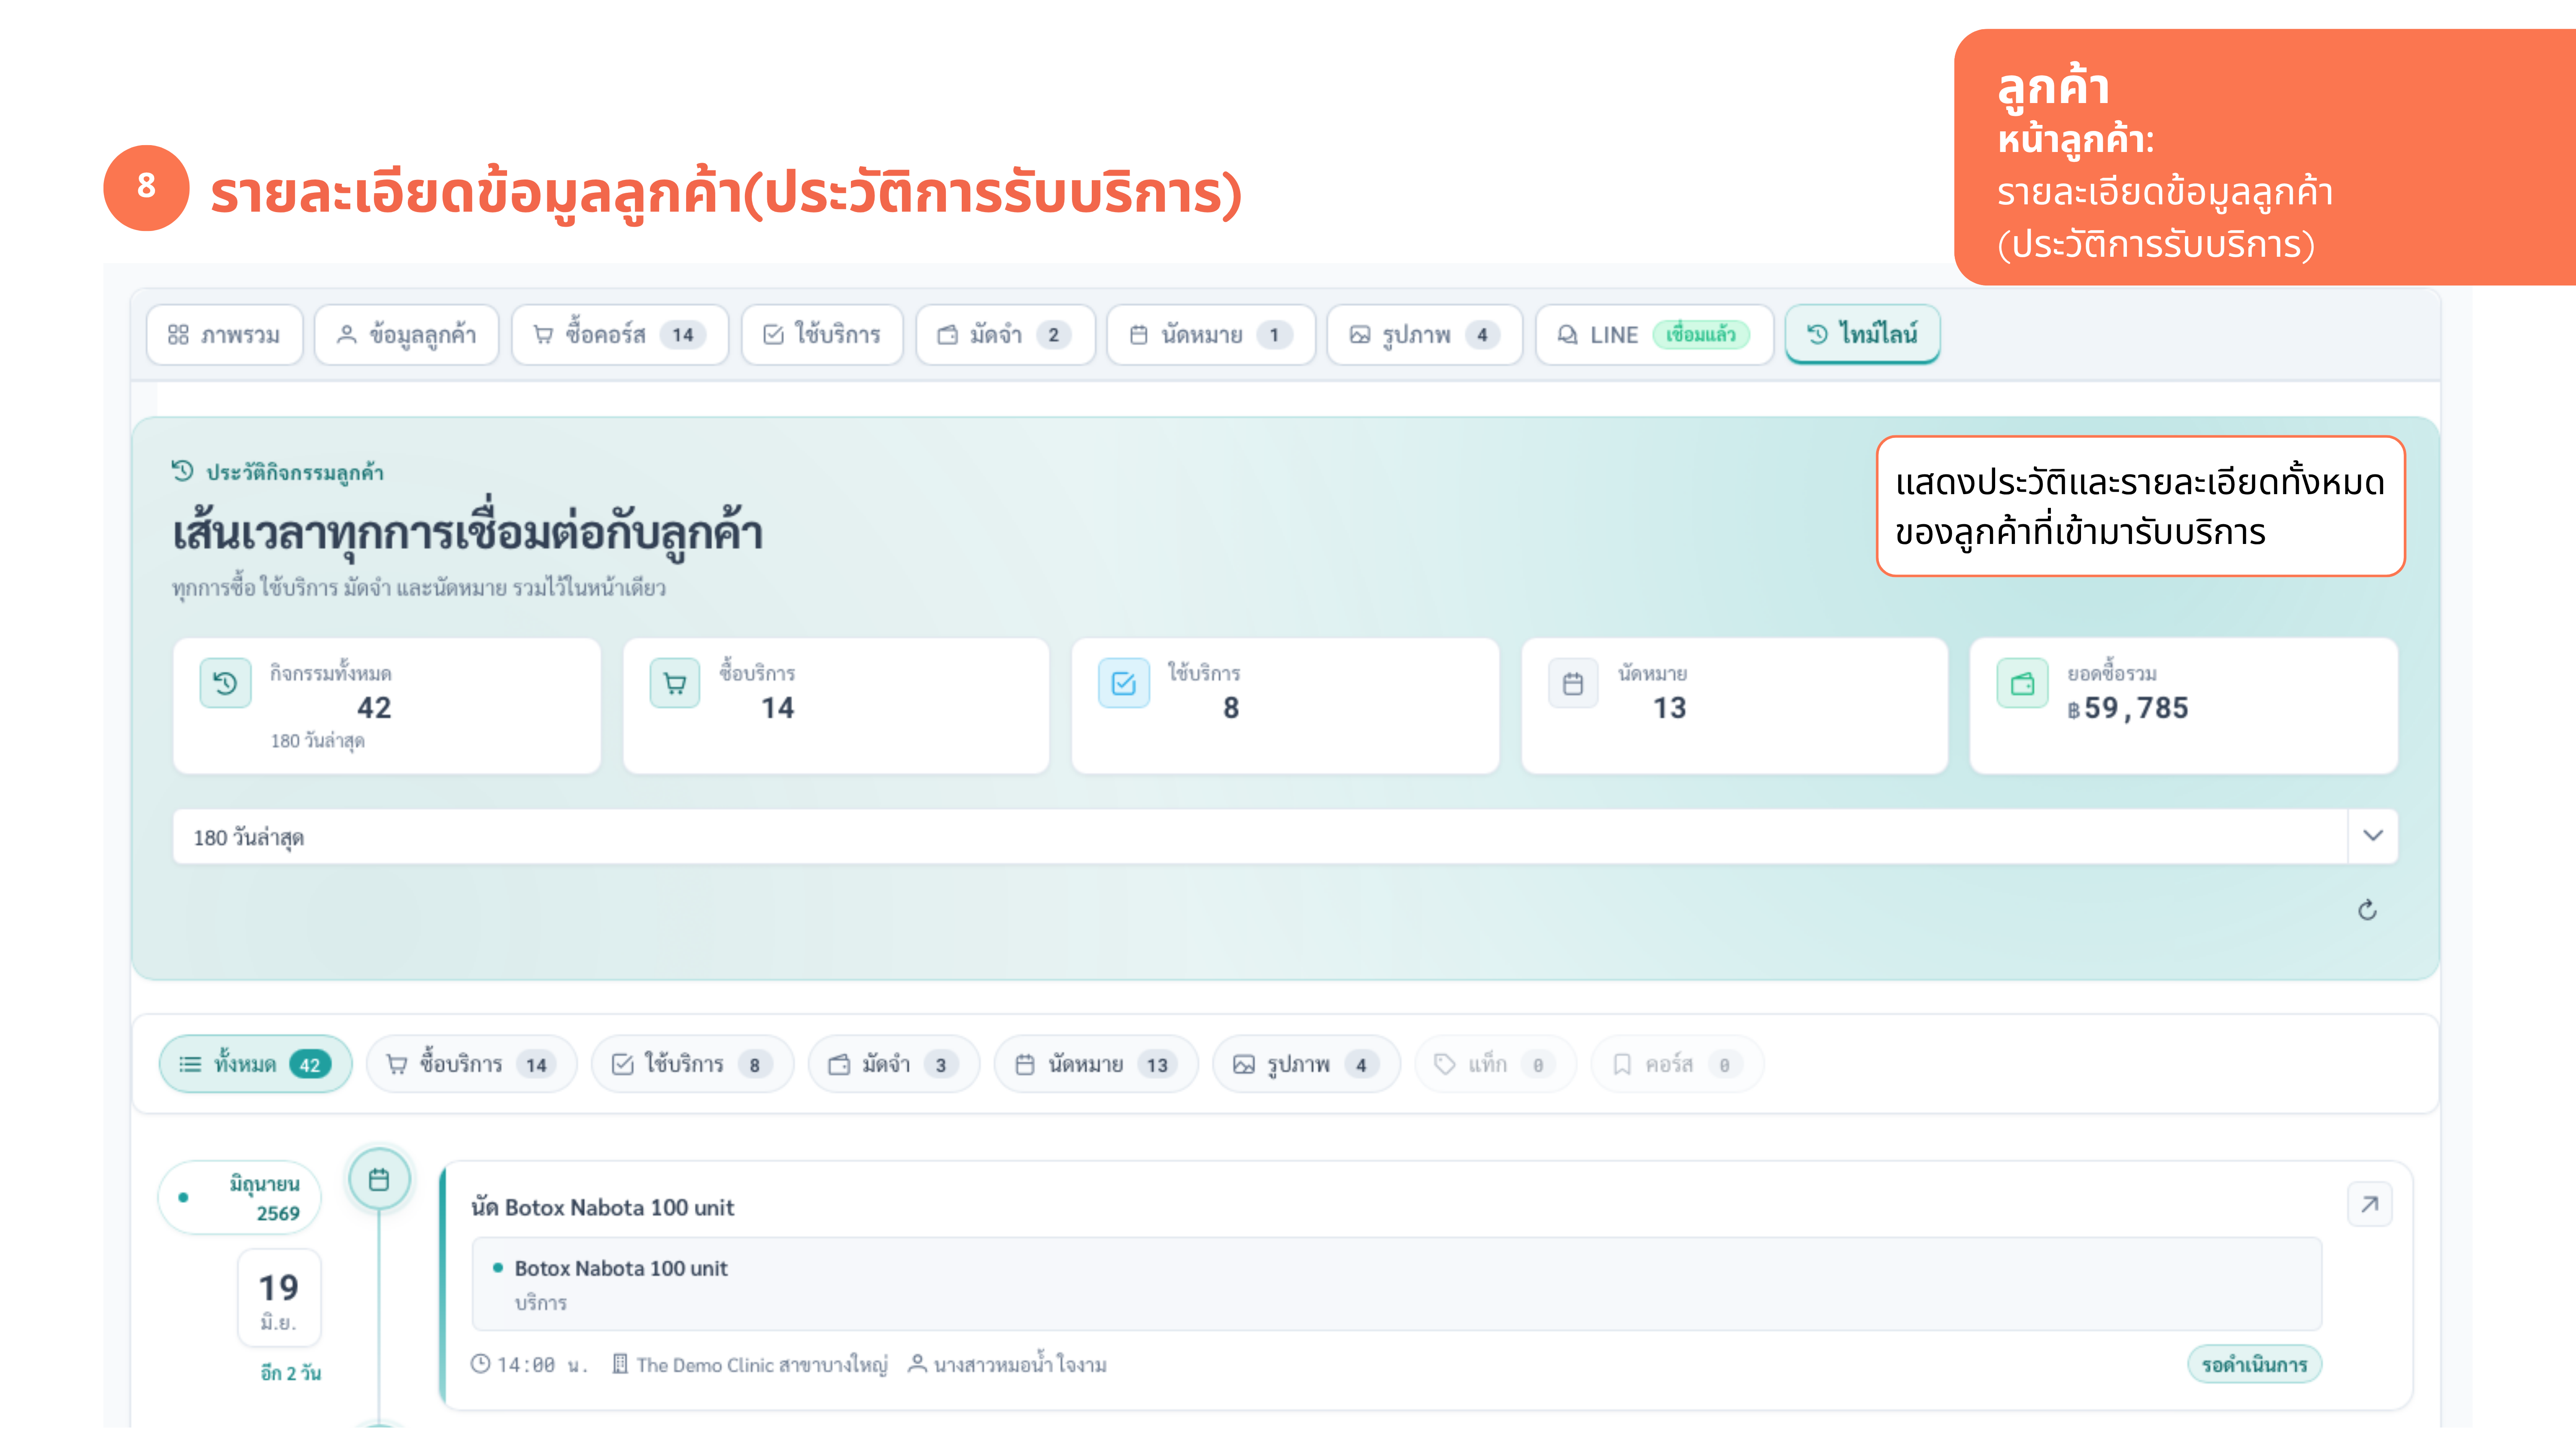Click the calendar icon in นัดหมาย card
Image resolution: width=2576 pixels, height=1449 pixels.
(x=1573, y=683)
